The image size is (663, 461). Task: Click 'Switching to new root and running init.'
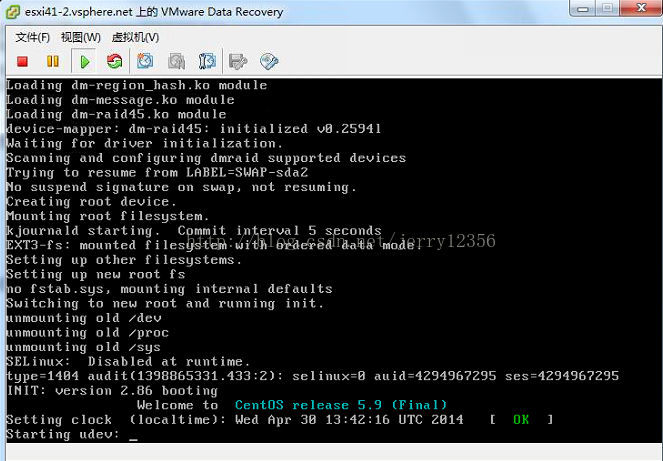coord(165,303)
